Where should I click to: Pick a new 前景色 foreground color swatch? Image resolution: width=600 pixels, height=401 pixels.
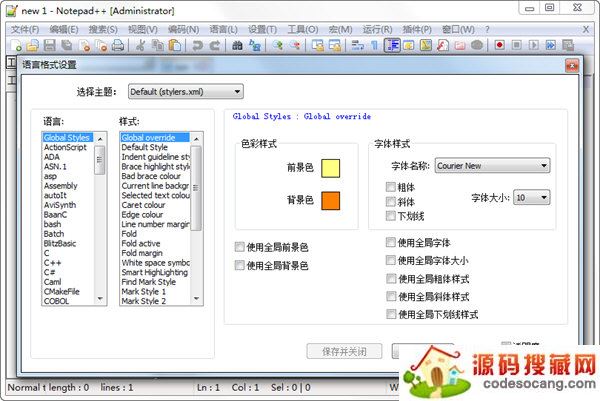click(x=331, y=168)
